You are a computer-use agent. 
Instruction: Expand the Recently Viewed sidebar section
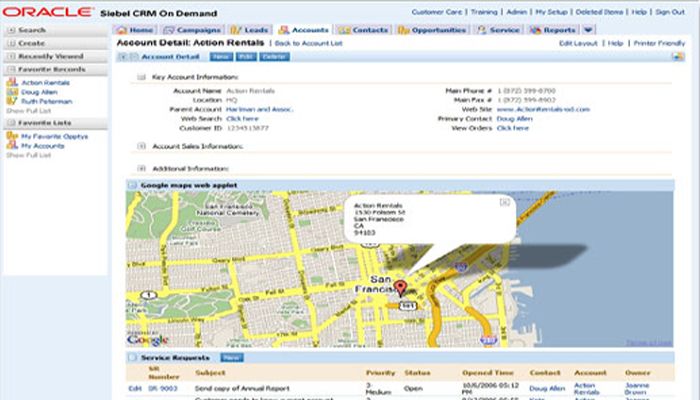click(11, 56)
